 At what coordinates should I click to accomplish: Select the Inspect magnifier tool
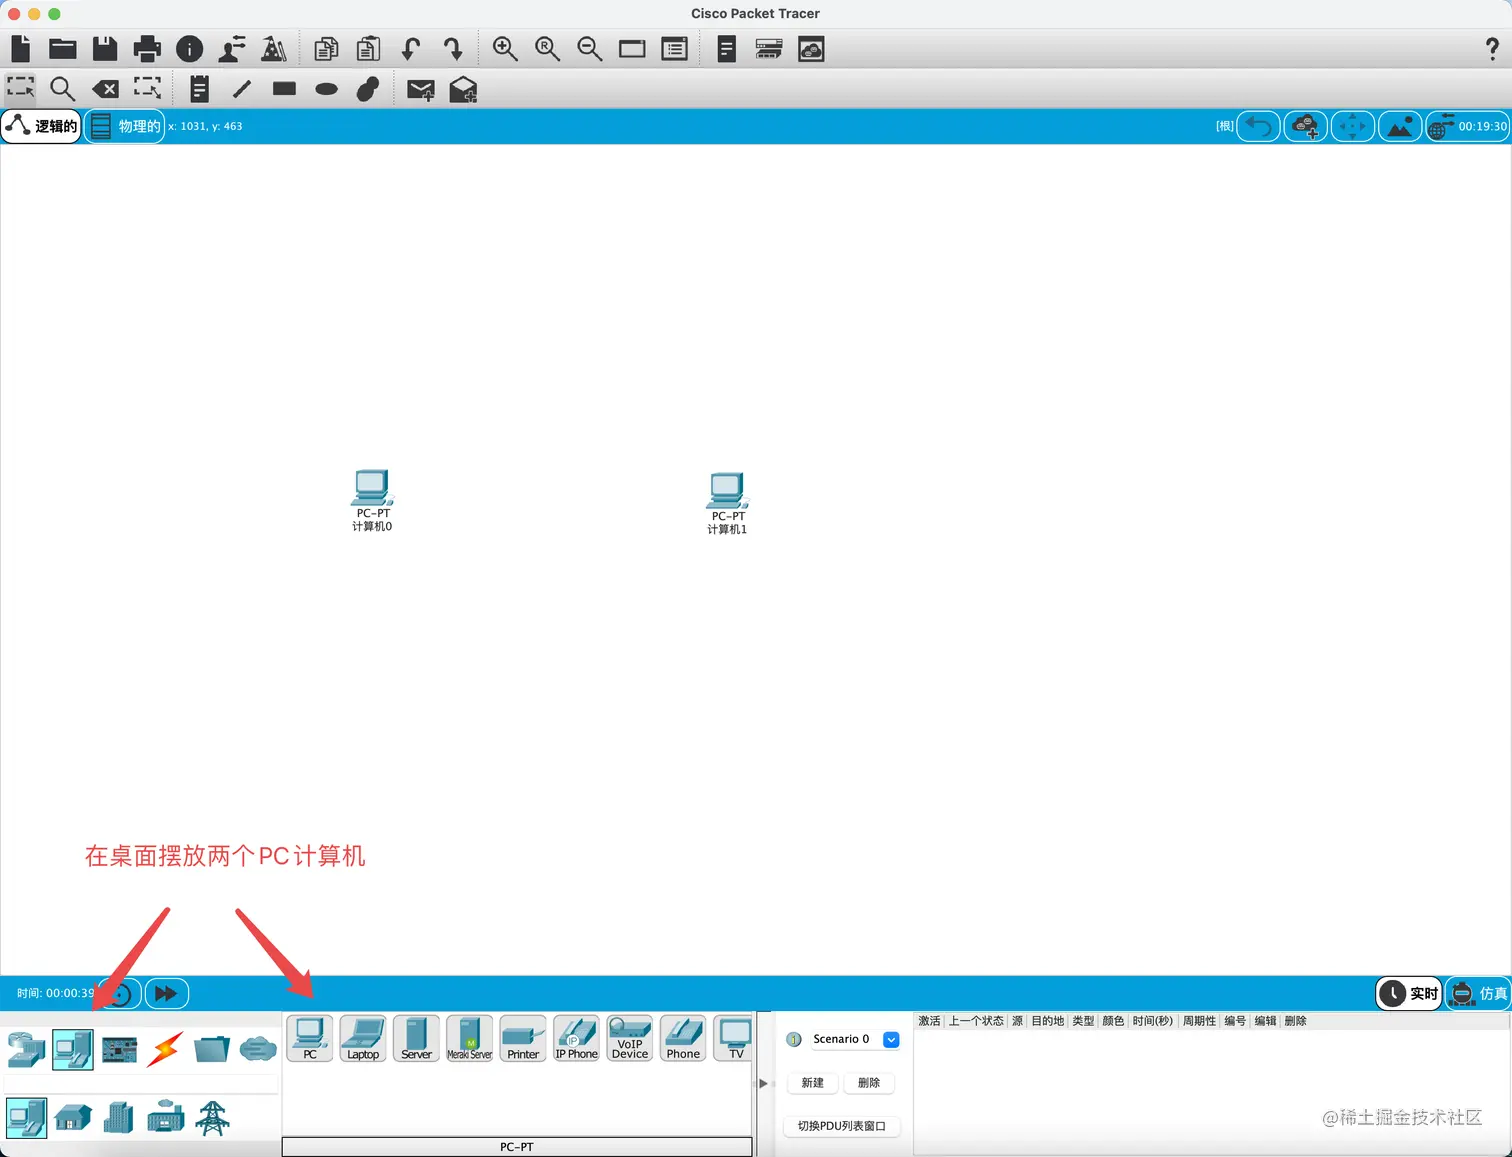63,89
